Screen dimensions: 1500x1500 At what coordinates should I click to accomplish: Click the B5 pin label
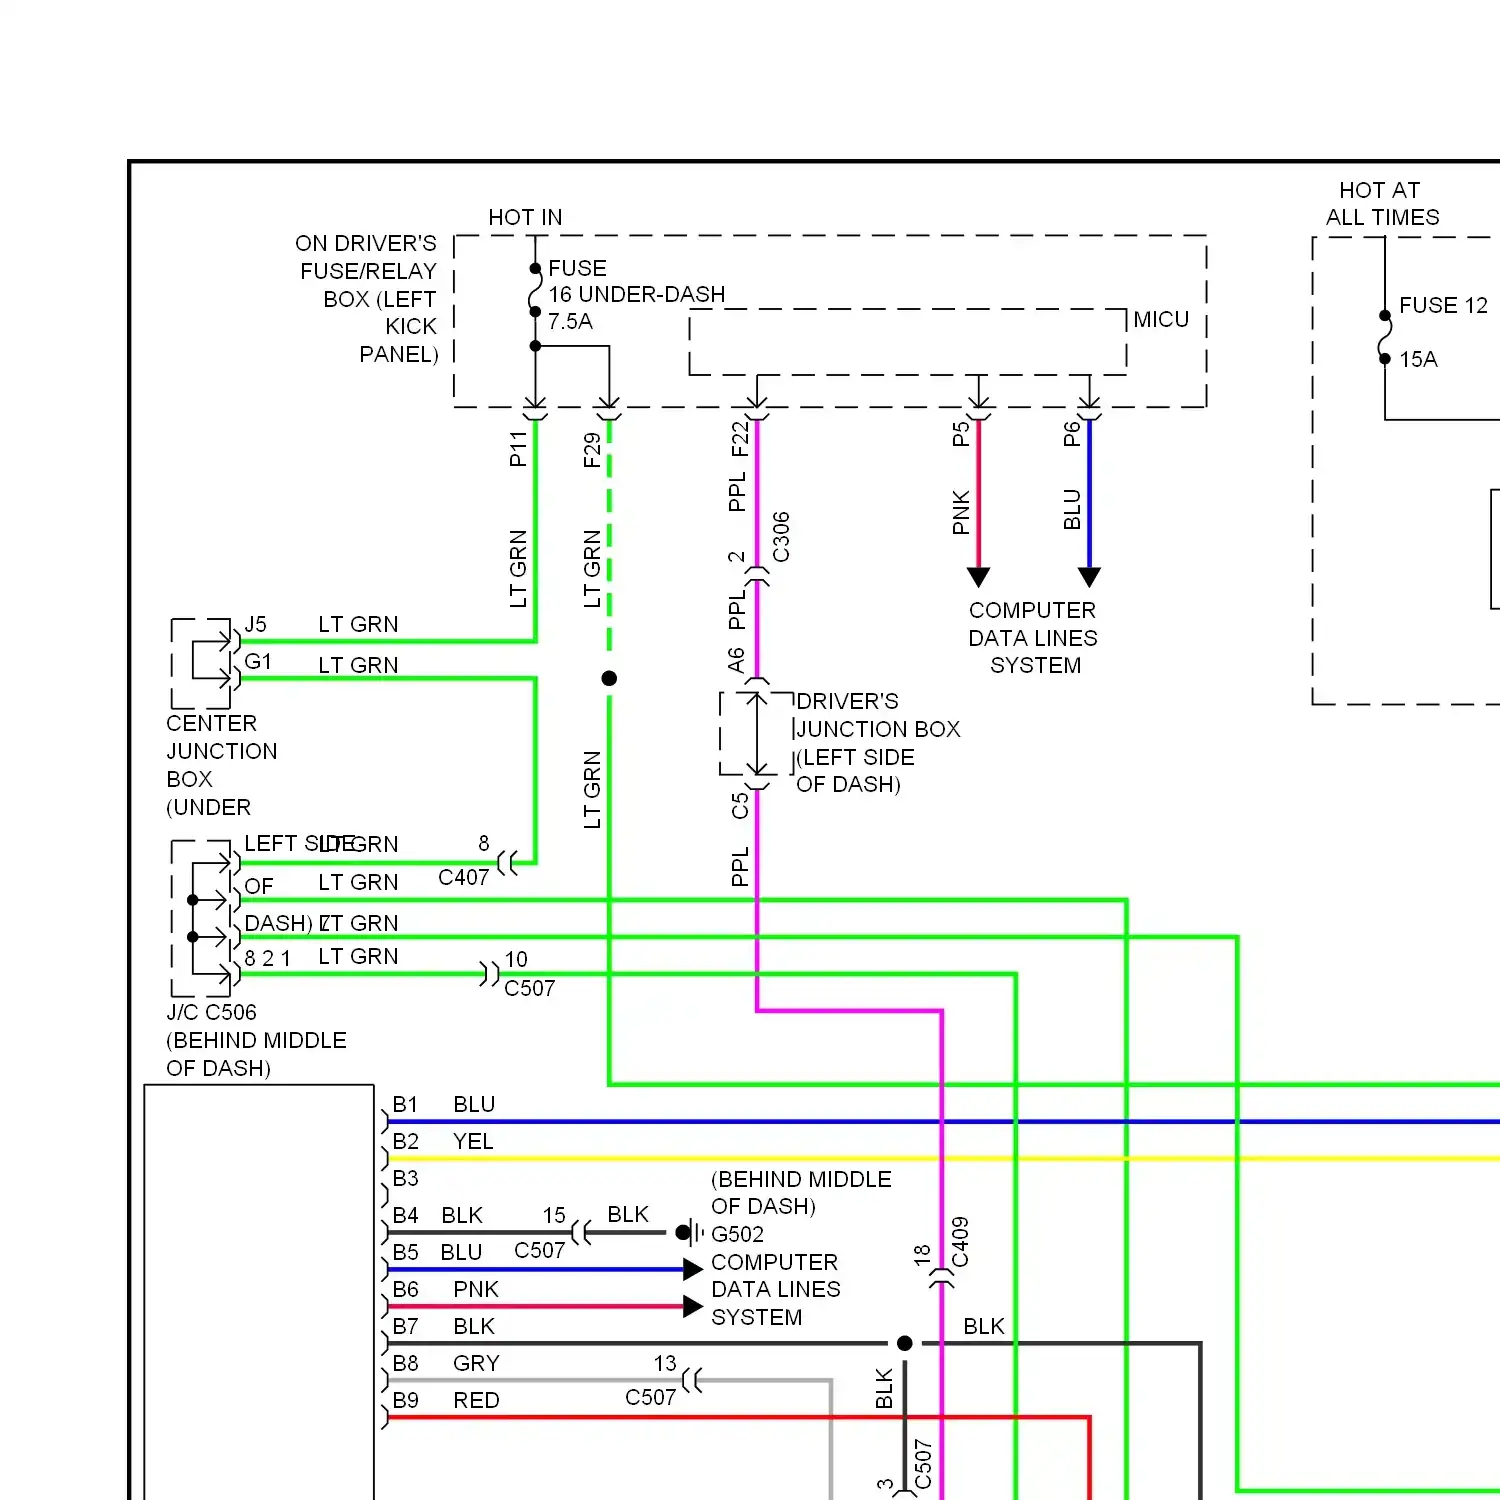(x=405, y=1252)
